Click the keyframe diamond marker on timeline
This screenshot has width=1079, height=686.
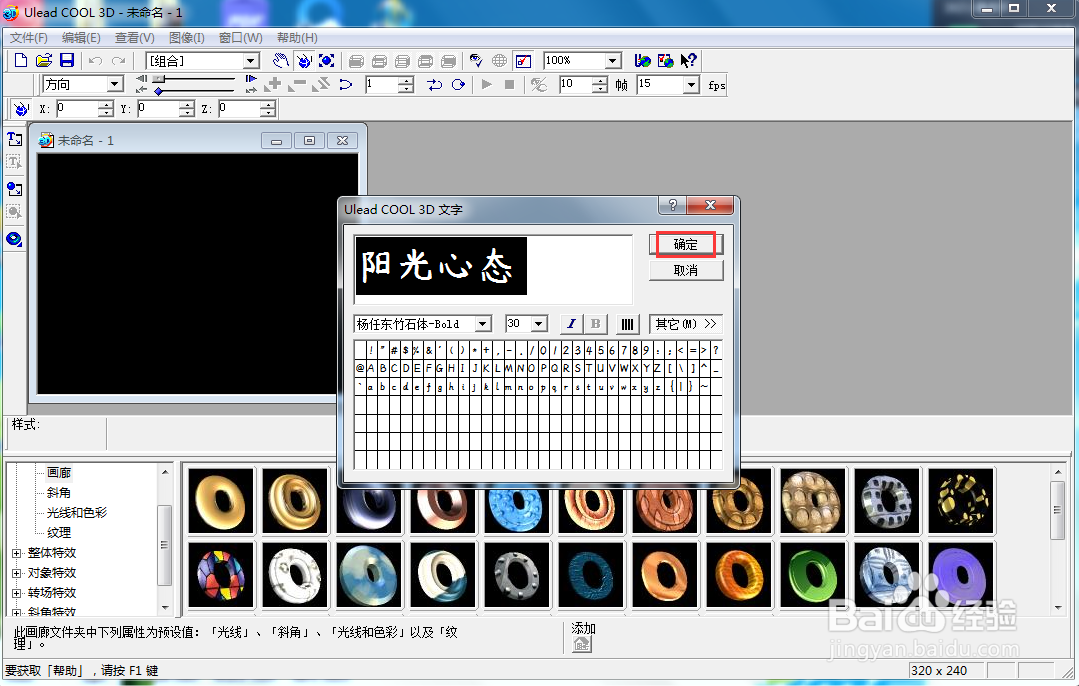coord(158,91)
